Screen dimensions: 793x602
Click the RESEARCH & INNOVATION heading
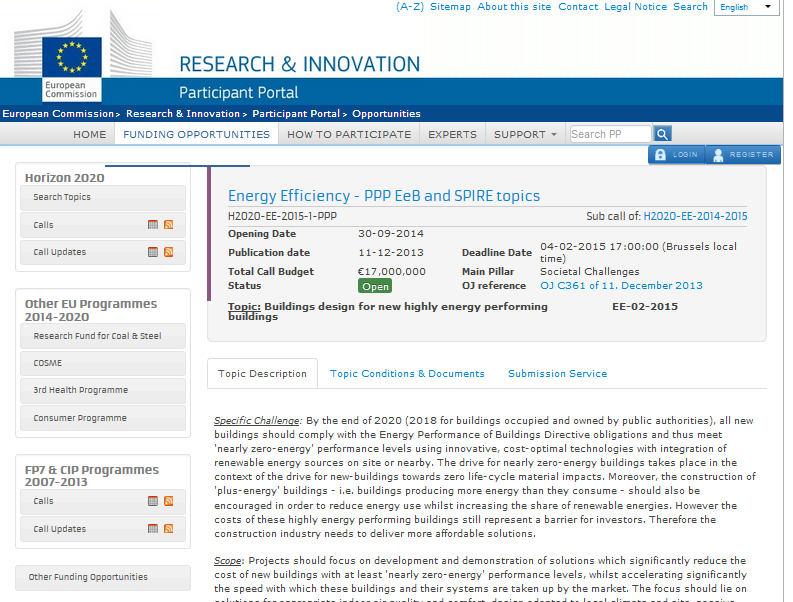(x=299, y=64)
